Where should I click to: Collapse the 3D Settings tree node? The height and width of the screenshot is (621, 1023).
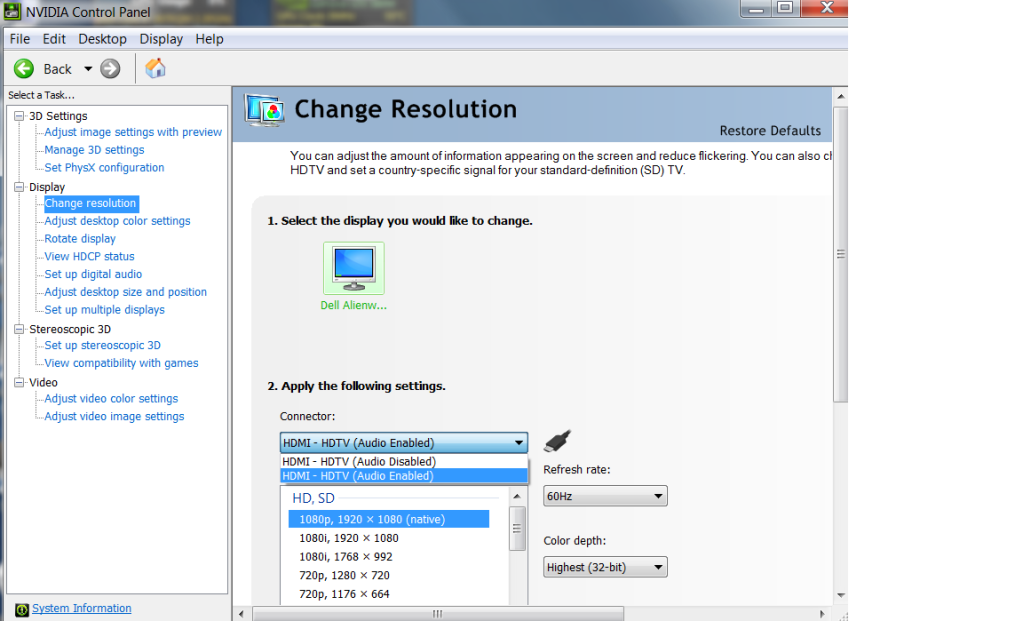point(19,115)
